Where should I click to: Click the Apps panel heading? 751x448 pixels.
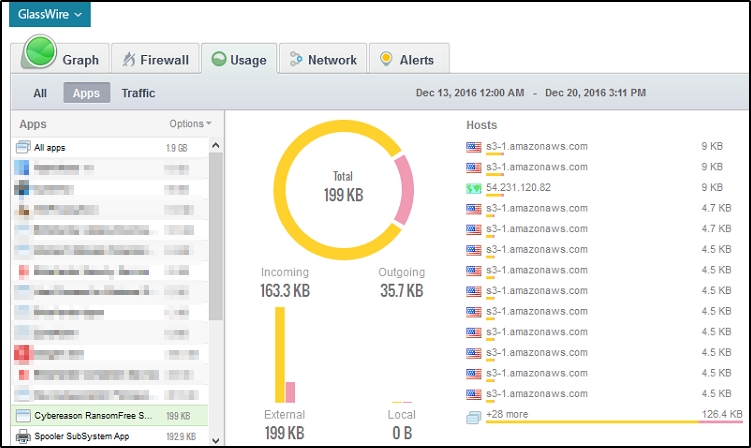click(x=33, y=124)
